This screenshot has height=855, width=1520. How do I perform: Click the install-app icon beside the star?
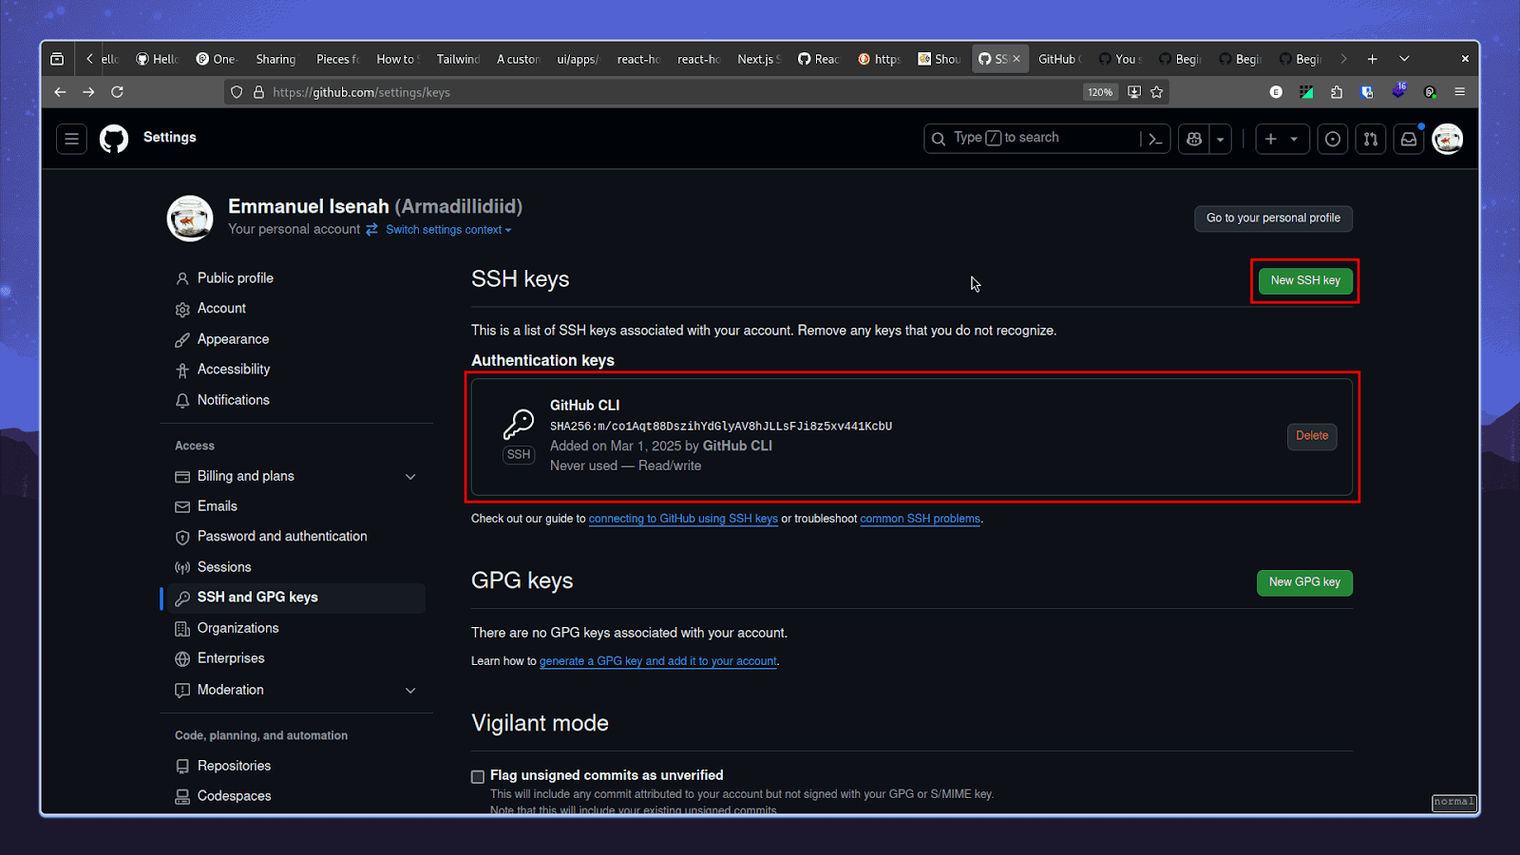pos(1134,92)
